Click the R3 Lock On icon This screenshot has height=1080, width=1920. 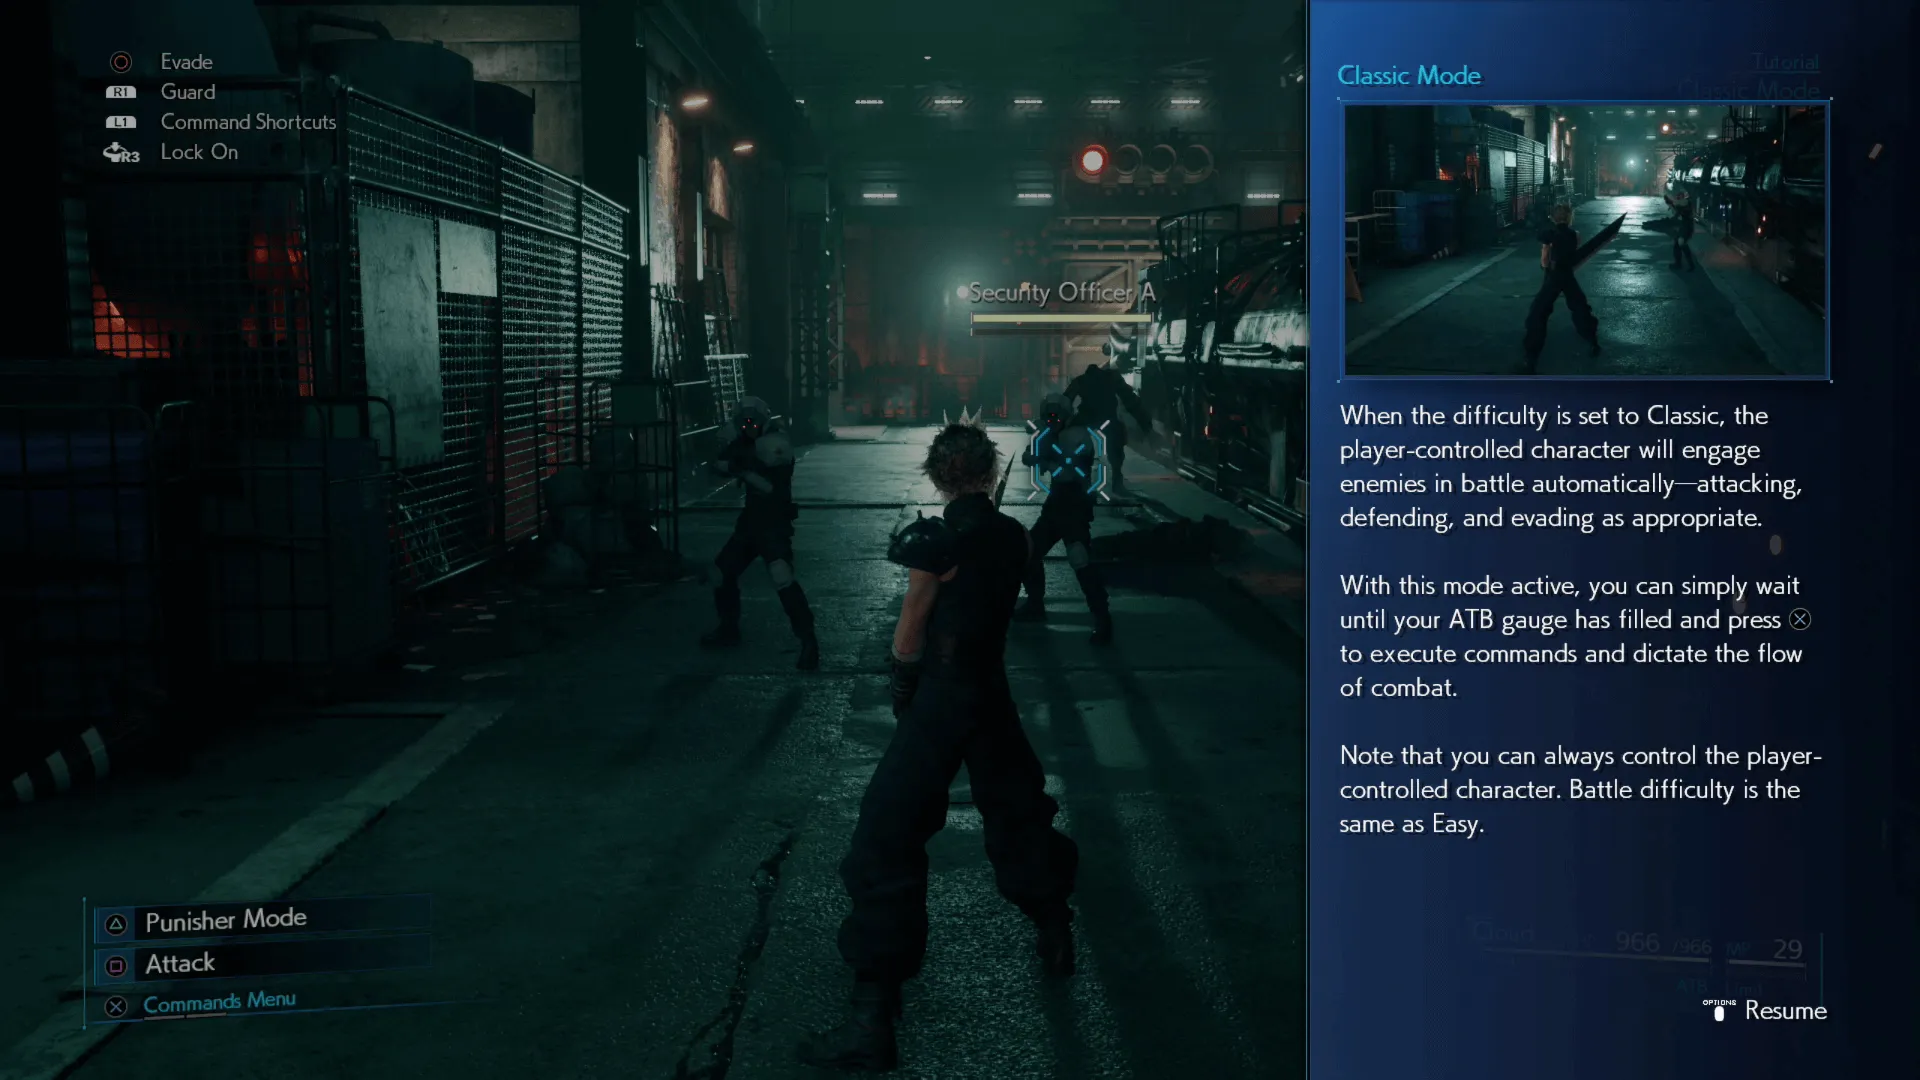(121, 153)
